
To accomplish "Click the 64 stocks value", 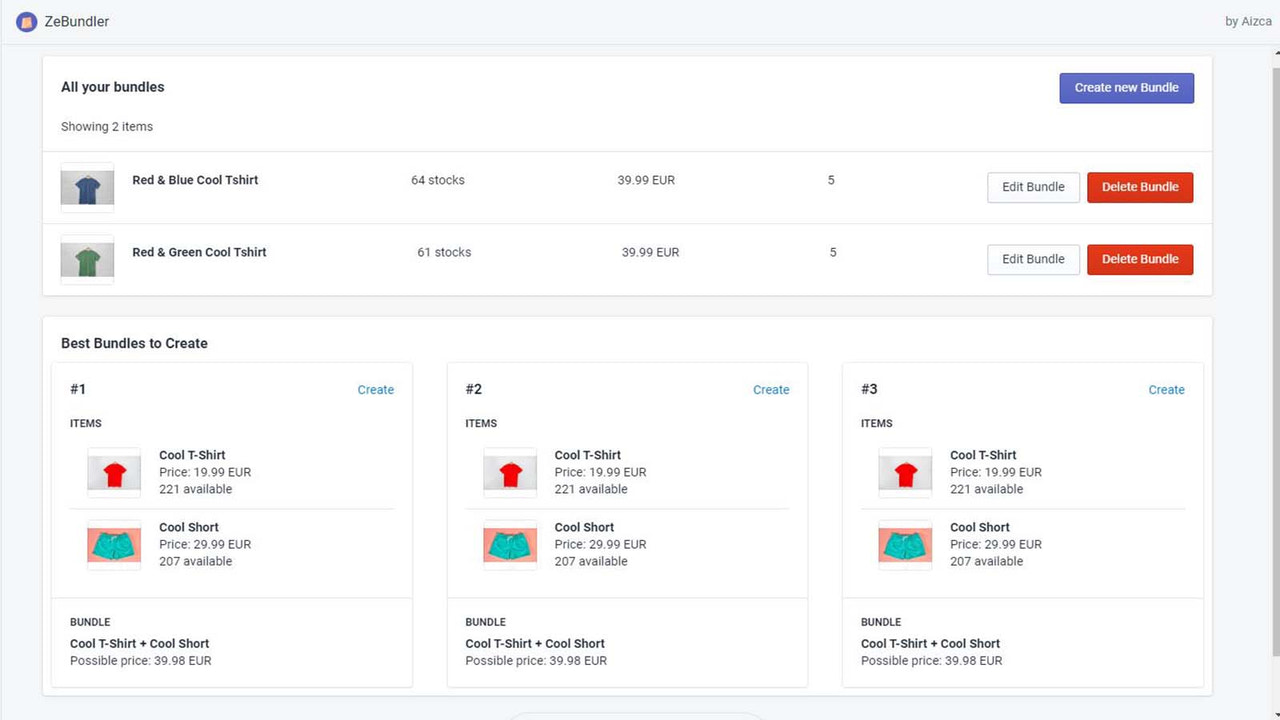I will (x=438, y=180).
